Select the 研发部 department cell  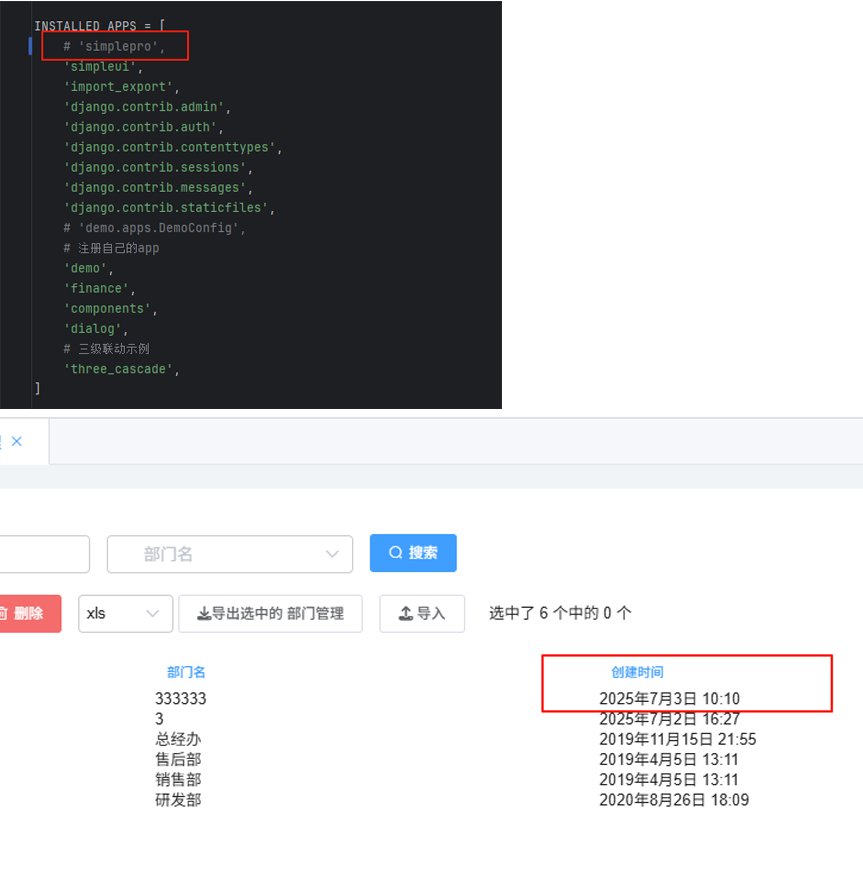tap(178, 800)
